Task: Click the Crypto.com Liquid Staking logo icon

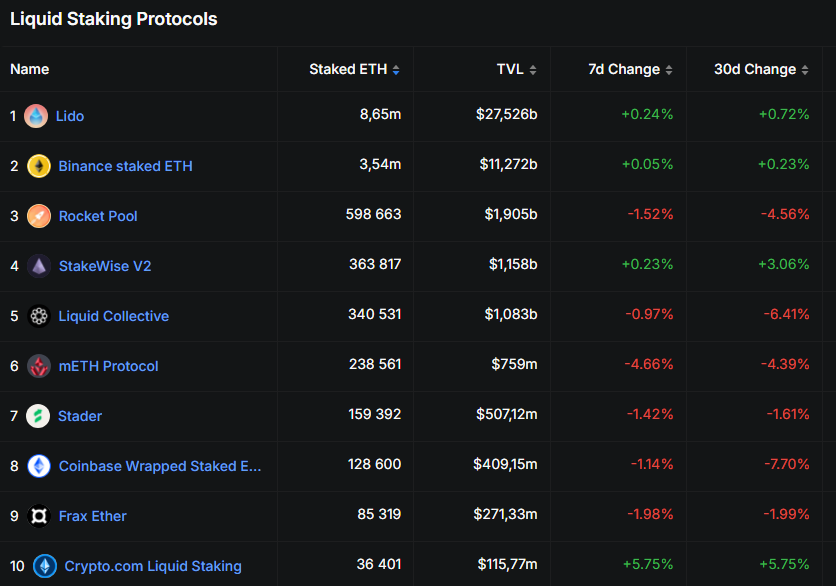Action: click(x=45, y=566)
